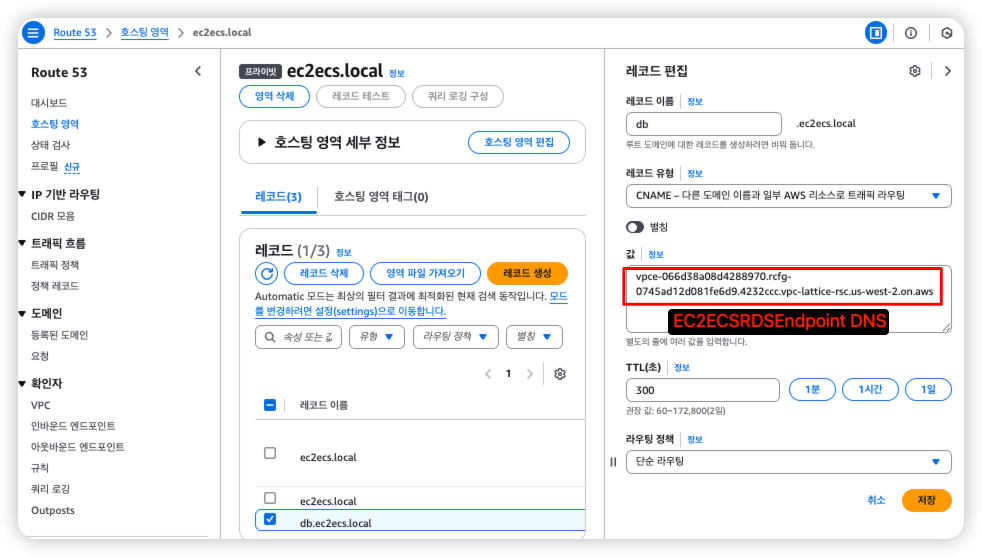This screenshot has height=557, width=982.
Task: Switch to the 레코드(3) tab
Action: pyautogui.click(x=278, y=197)
